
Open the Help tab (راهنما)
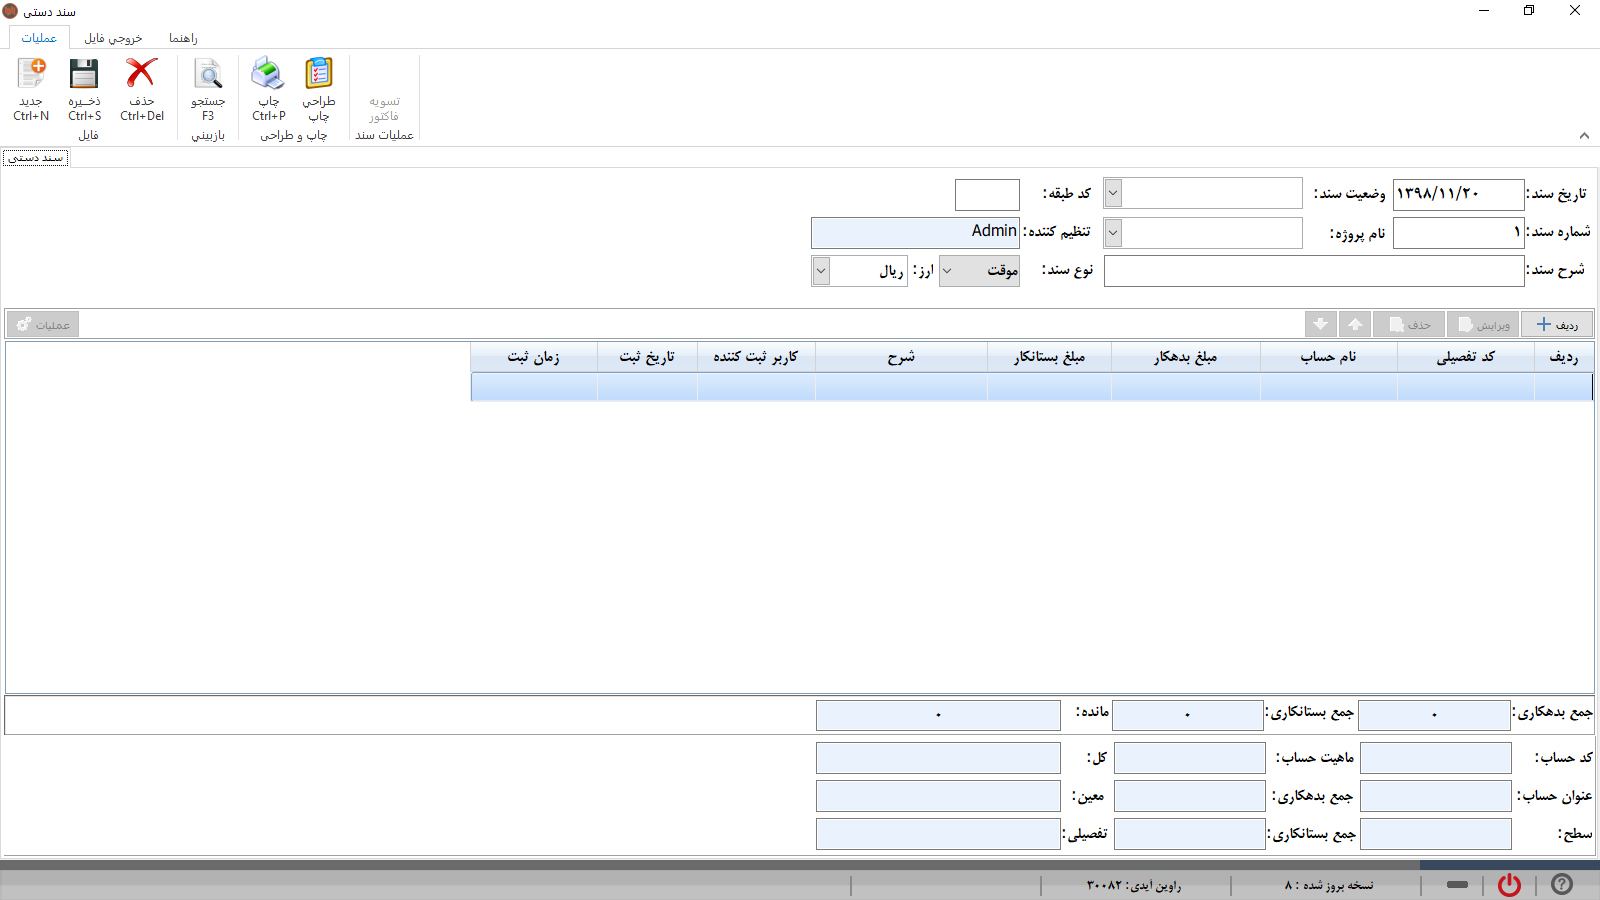point(183,38)
